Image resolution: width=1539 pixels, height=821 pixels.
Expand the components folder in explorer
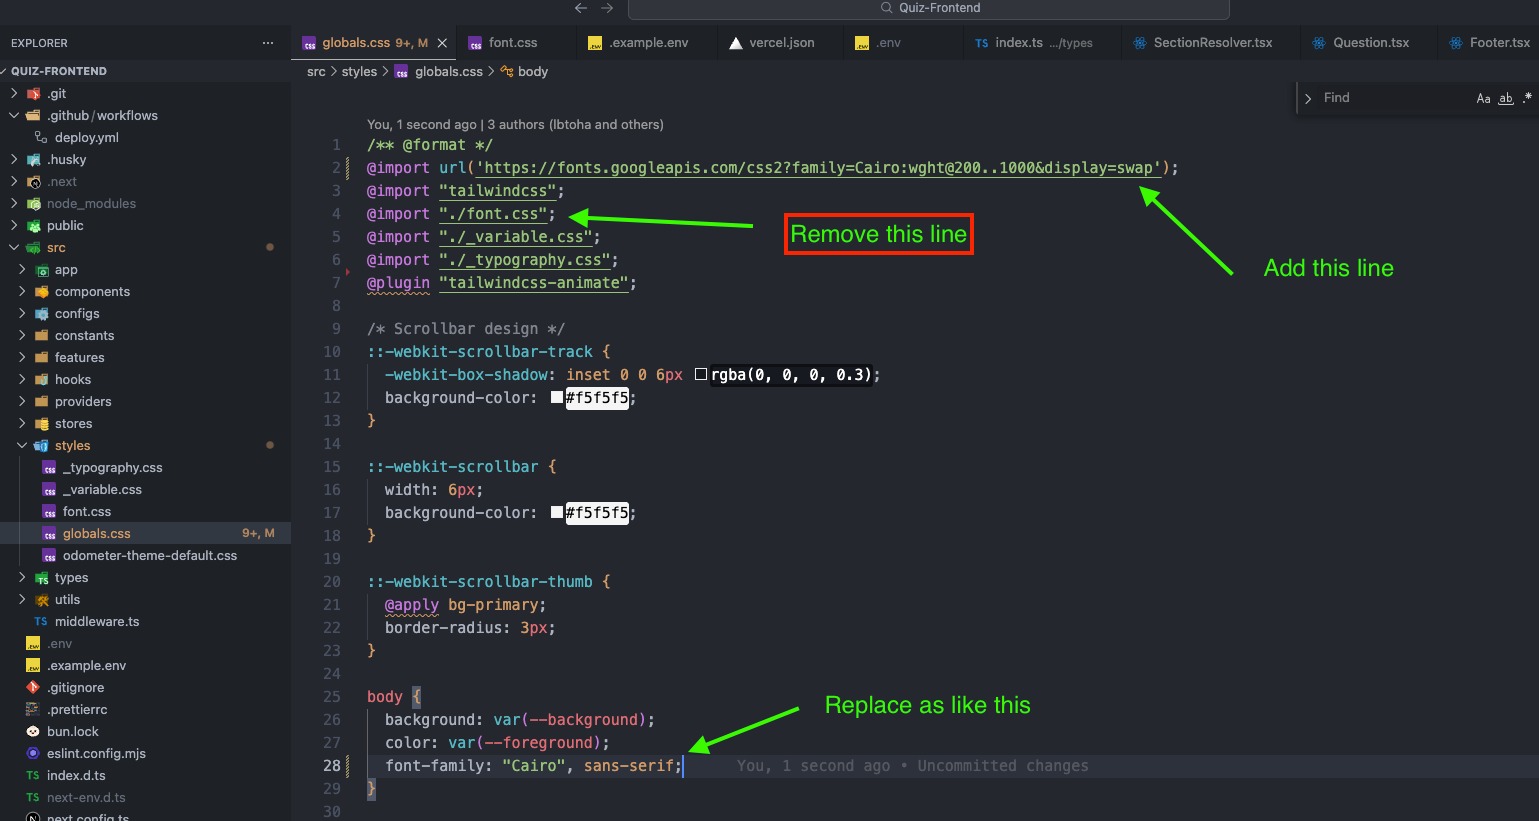tap(22, 292)
